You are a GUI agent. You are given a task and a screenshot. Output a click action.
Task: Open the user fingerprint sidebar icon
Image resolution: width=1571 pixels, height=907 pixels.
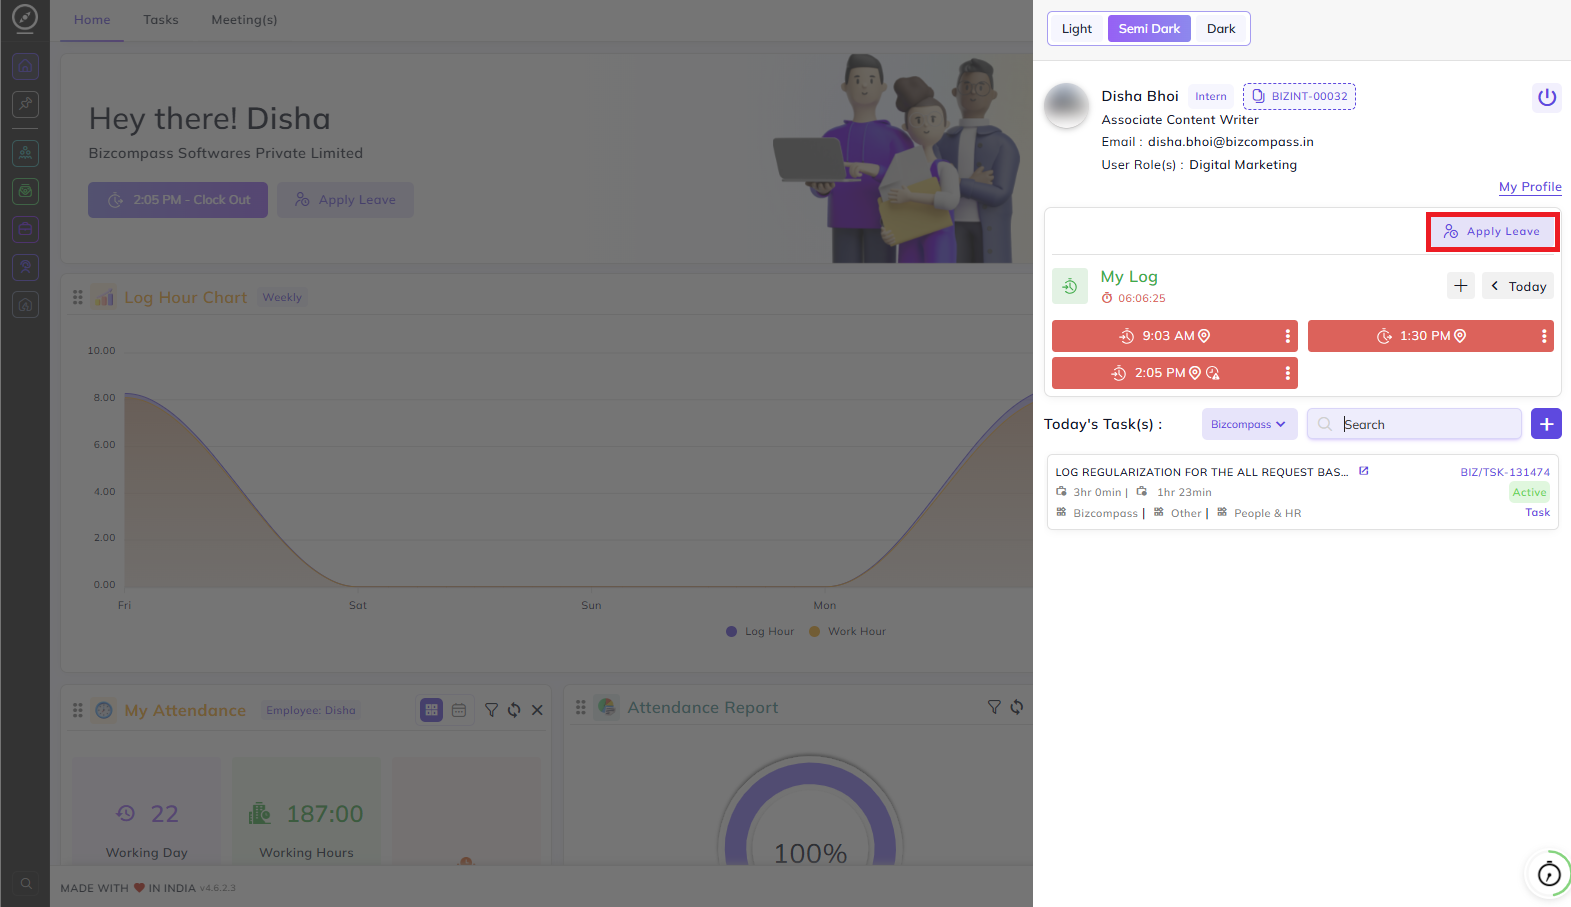coord(25,267)
